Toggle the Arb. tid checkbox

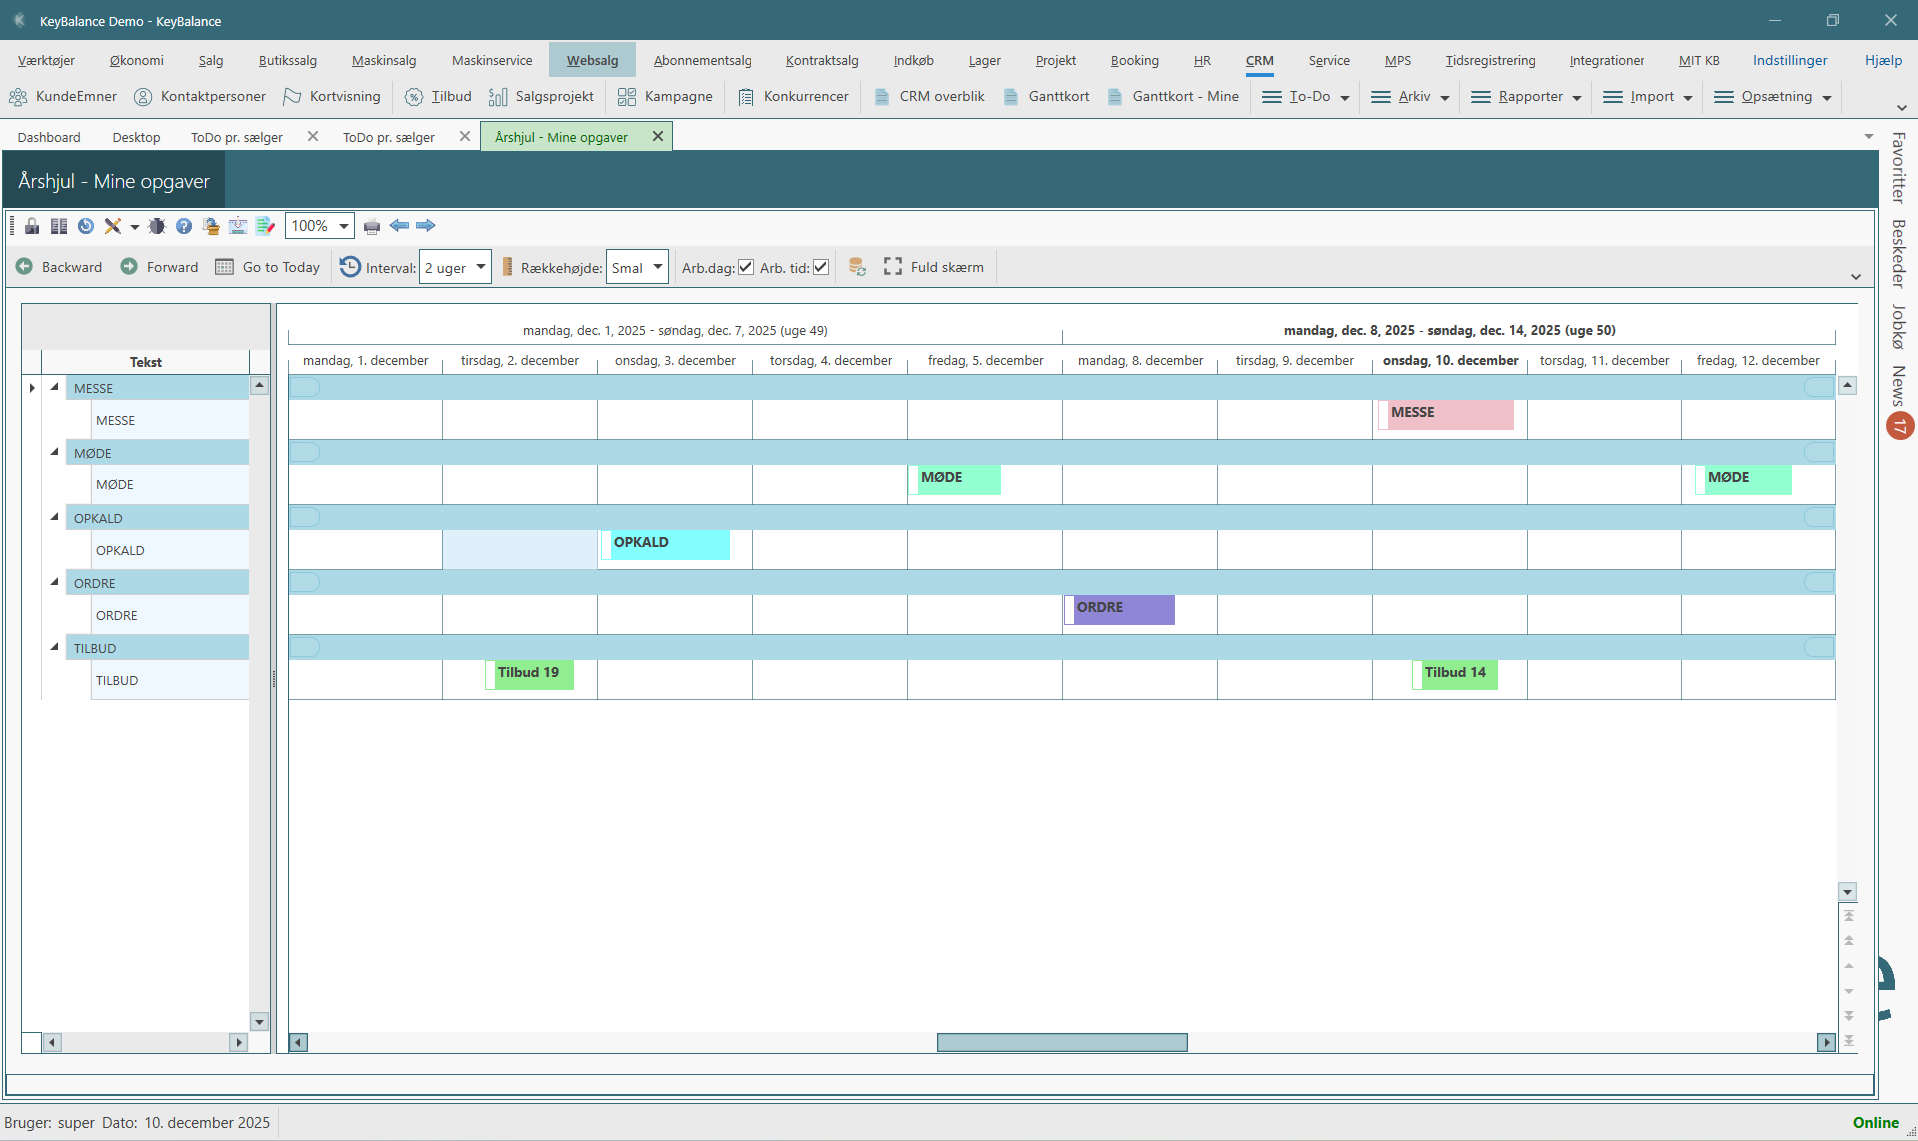pyautogui.click(x=821, y=267)
